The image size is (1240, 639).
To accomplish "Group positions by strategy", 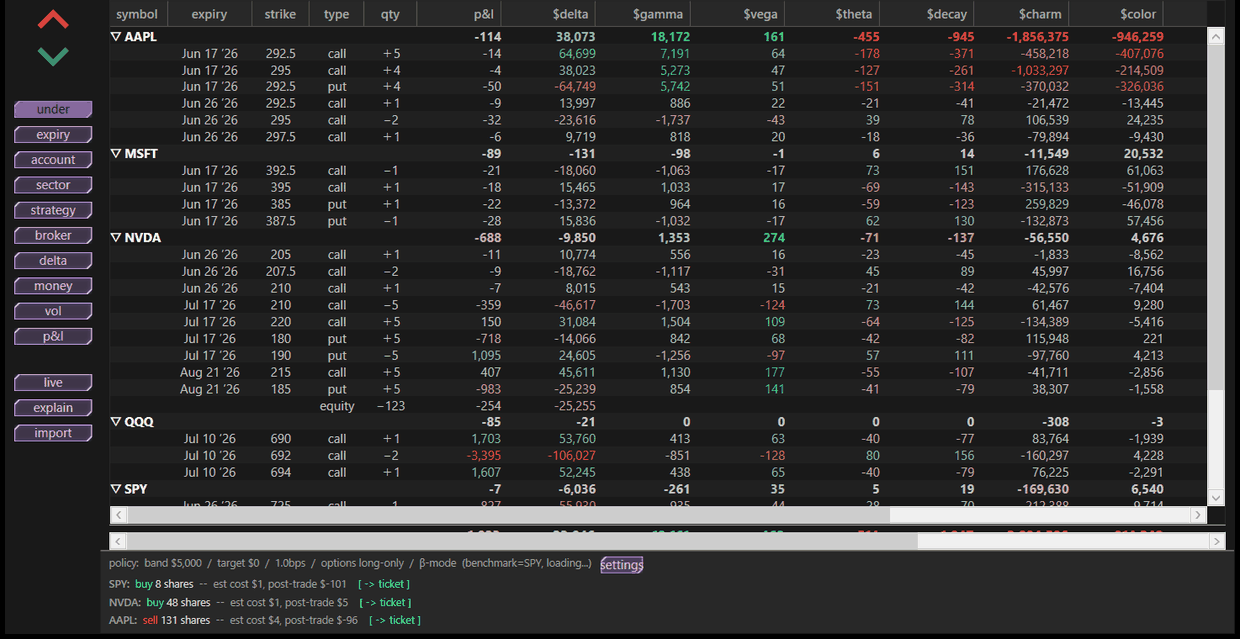I will pyautogui.click(x=53, y=210).
